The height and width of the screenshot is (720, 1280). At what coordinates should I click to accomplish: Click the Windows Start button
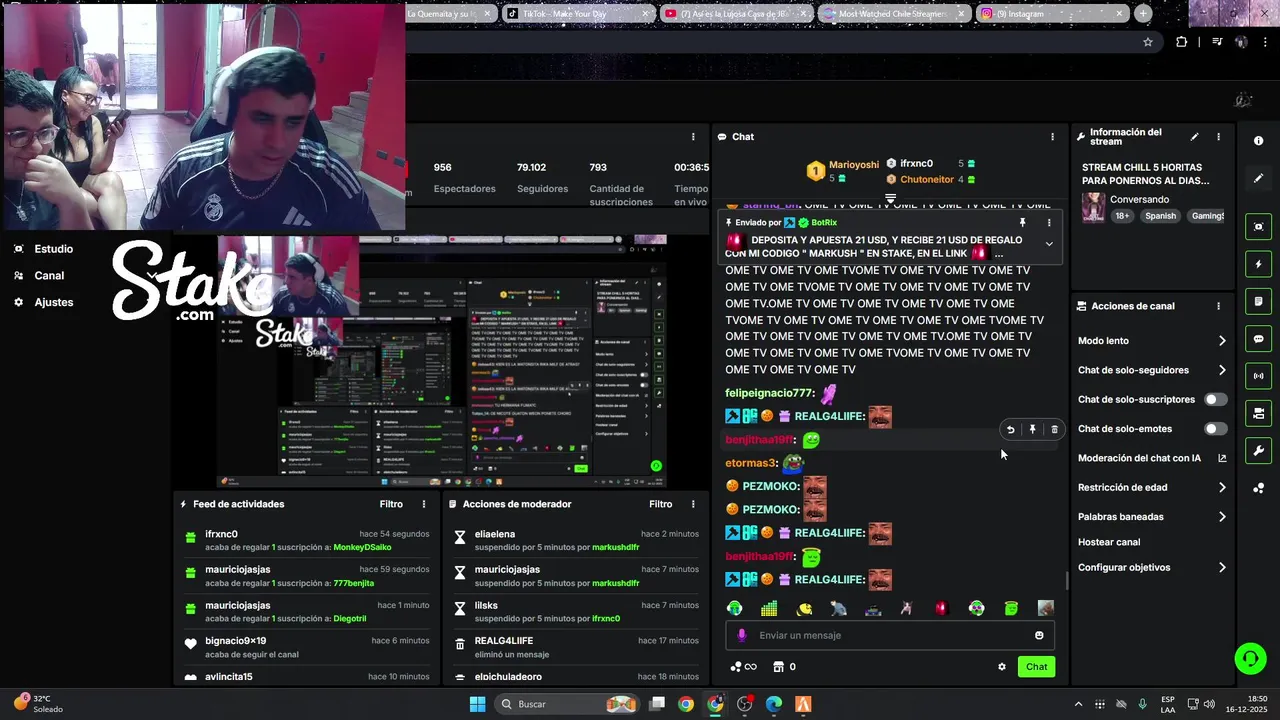click(477, 704)
